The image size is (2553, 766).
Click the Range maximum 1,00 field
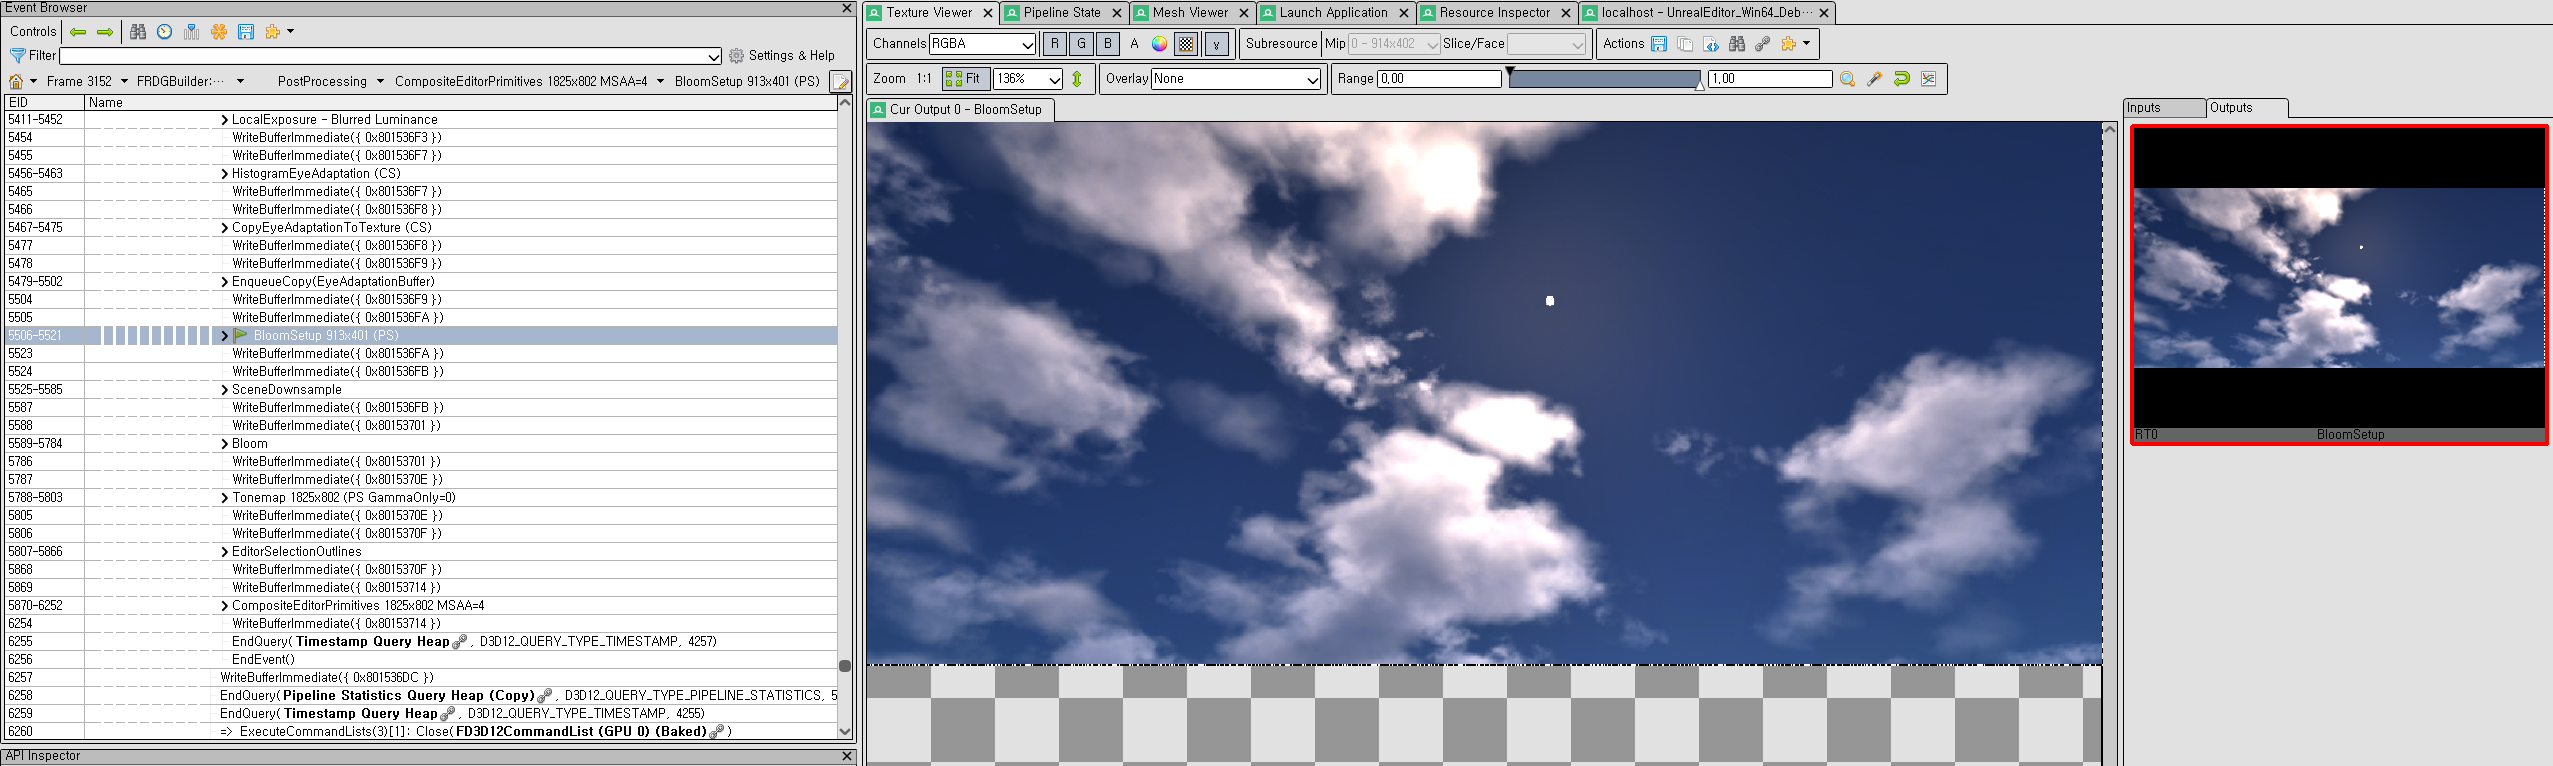(1770, 79)
